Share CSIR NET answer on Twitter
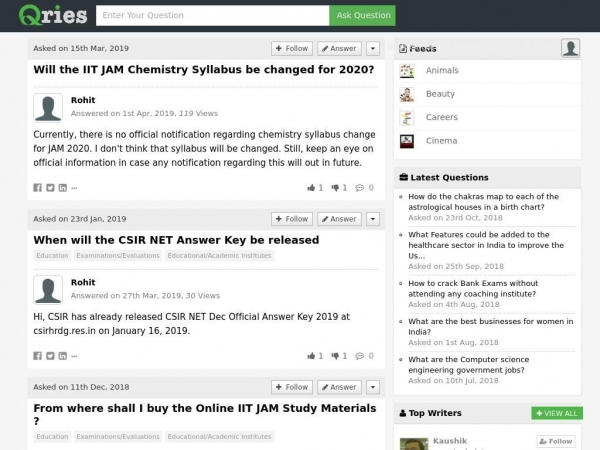 tap(50, 356)
